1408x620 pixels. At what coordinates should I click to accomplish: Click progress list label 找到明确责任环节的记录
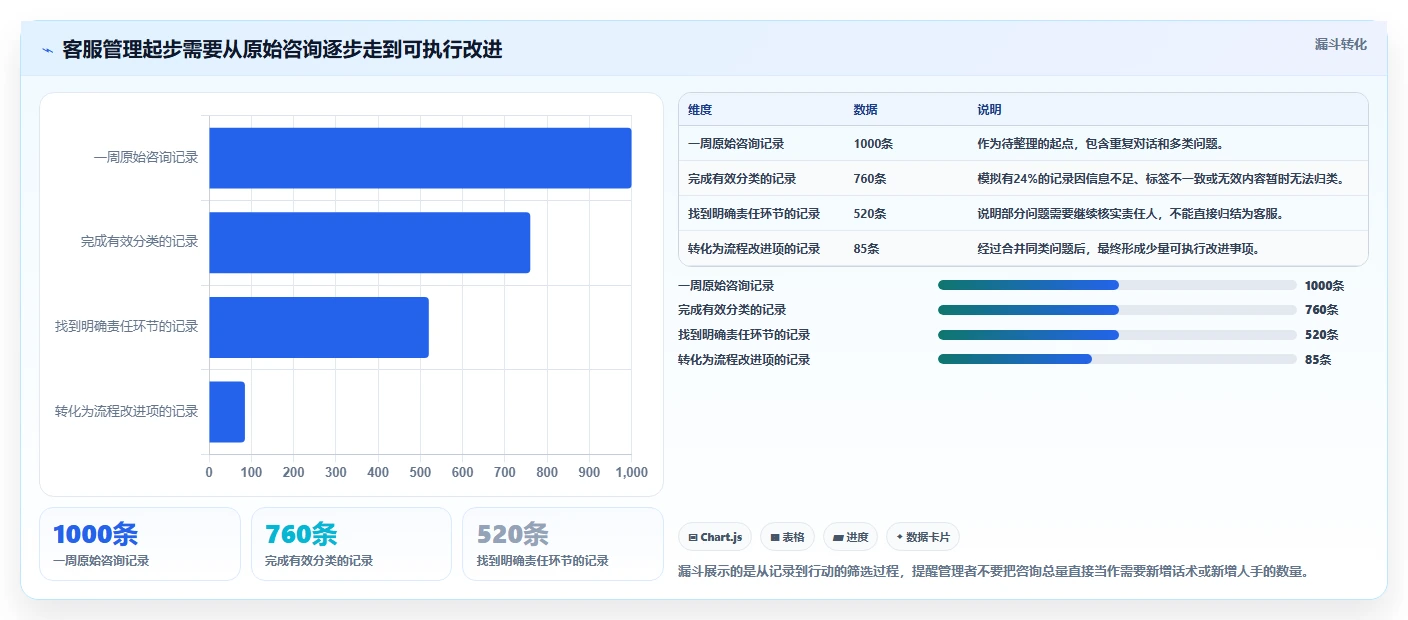(744, 335)
